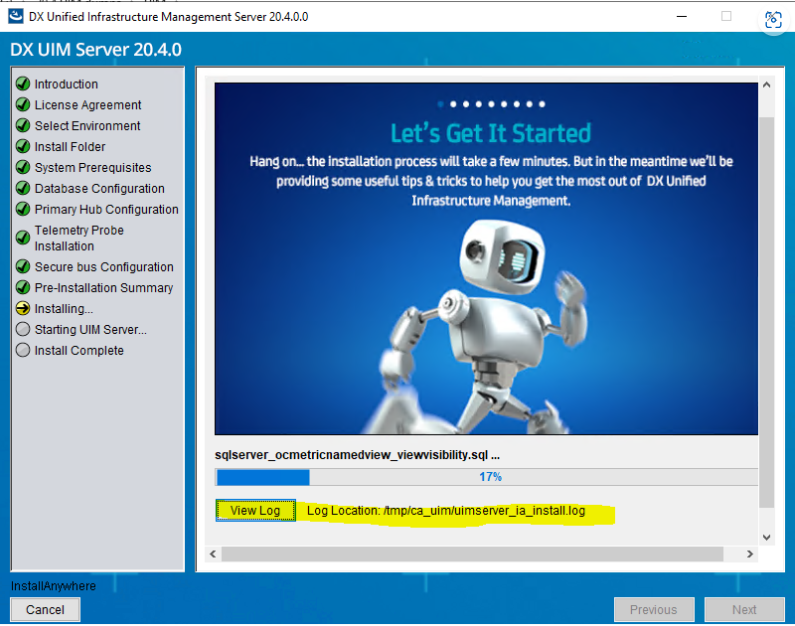Viewport: 795px width, 626px height.
Task: Cancel the installation
Action: 45,609
